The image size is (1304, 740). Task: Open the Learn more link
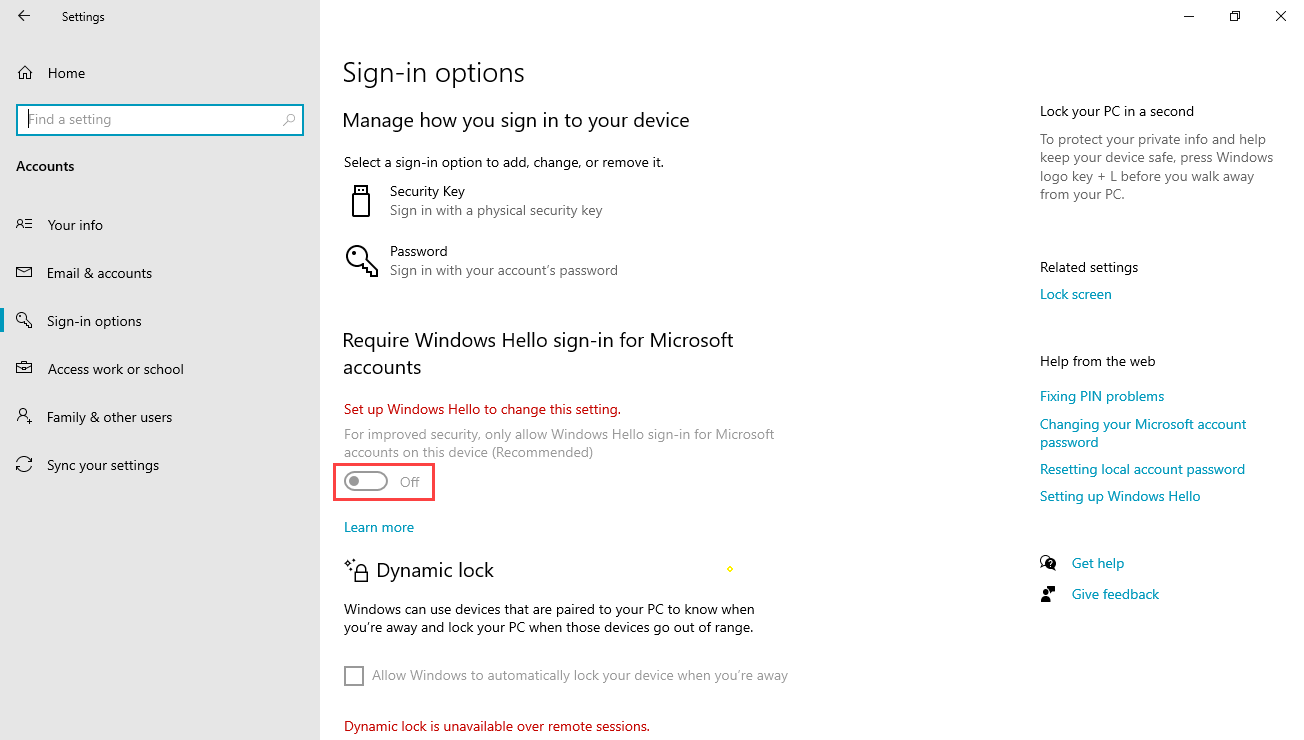(x=379, y=527)
